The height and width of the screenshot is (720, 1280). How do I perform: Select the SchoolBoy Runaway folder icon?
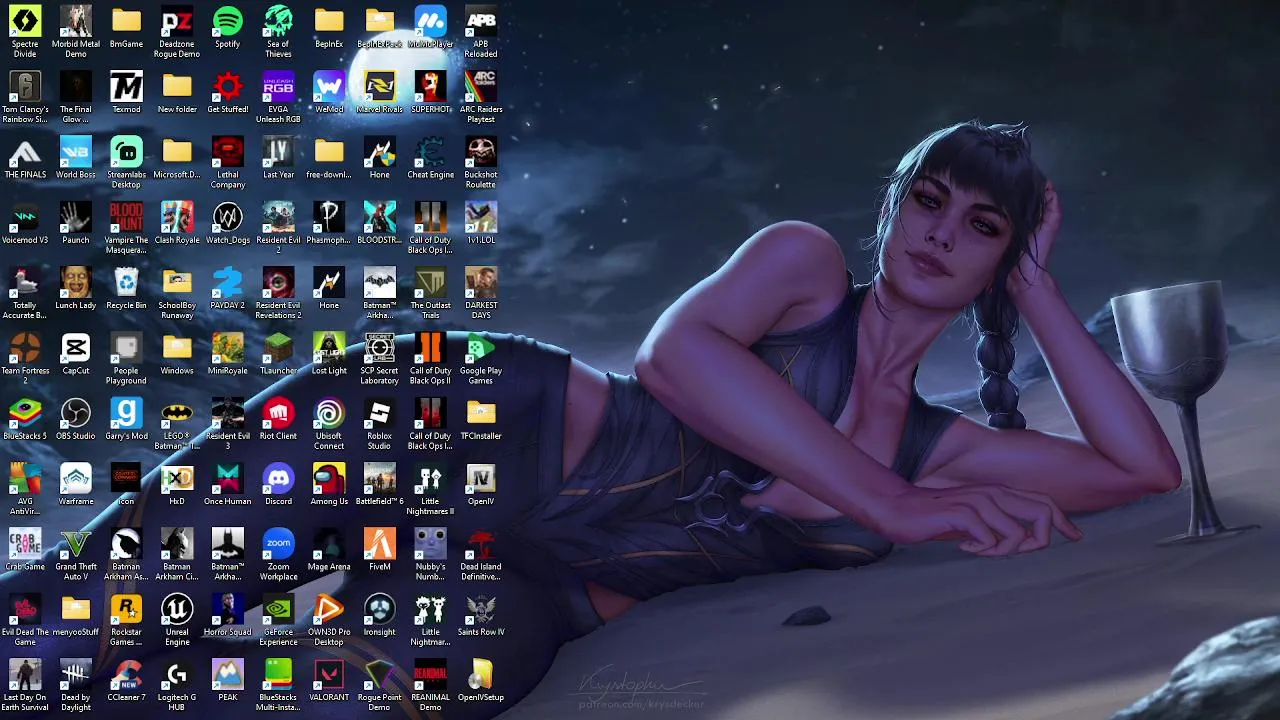(177, 282)
